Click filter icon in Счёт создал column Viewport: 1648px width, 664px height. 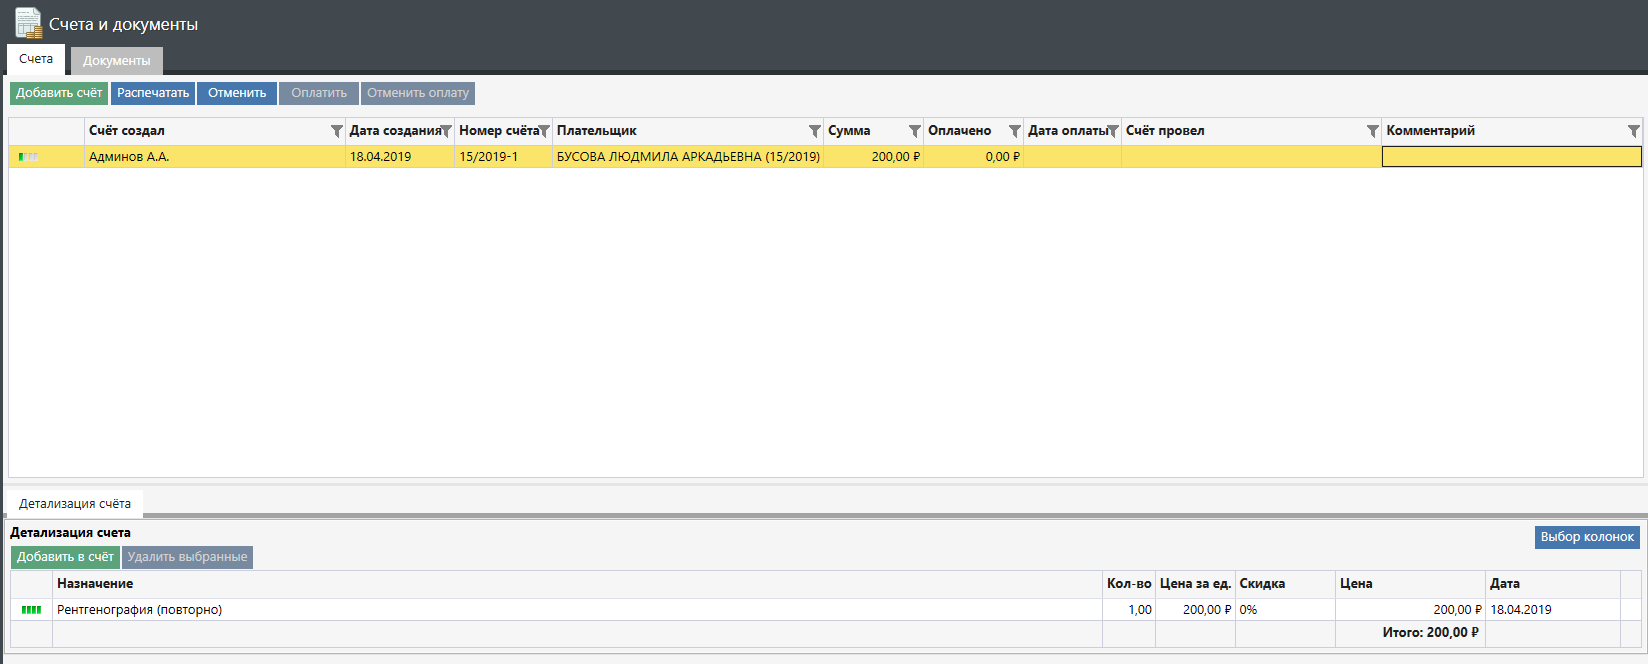click(x=337, y=131)
